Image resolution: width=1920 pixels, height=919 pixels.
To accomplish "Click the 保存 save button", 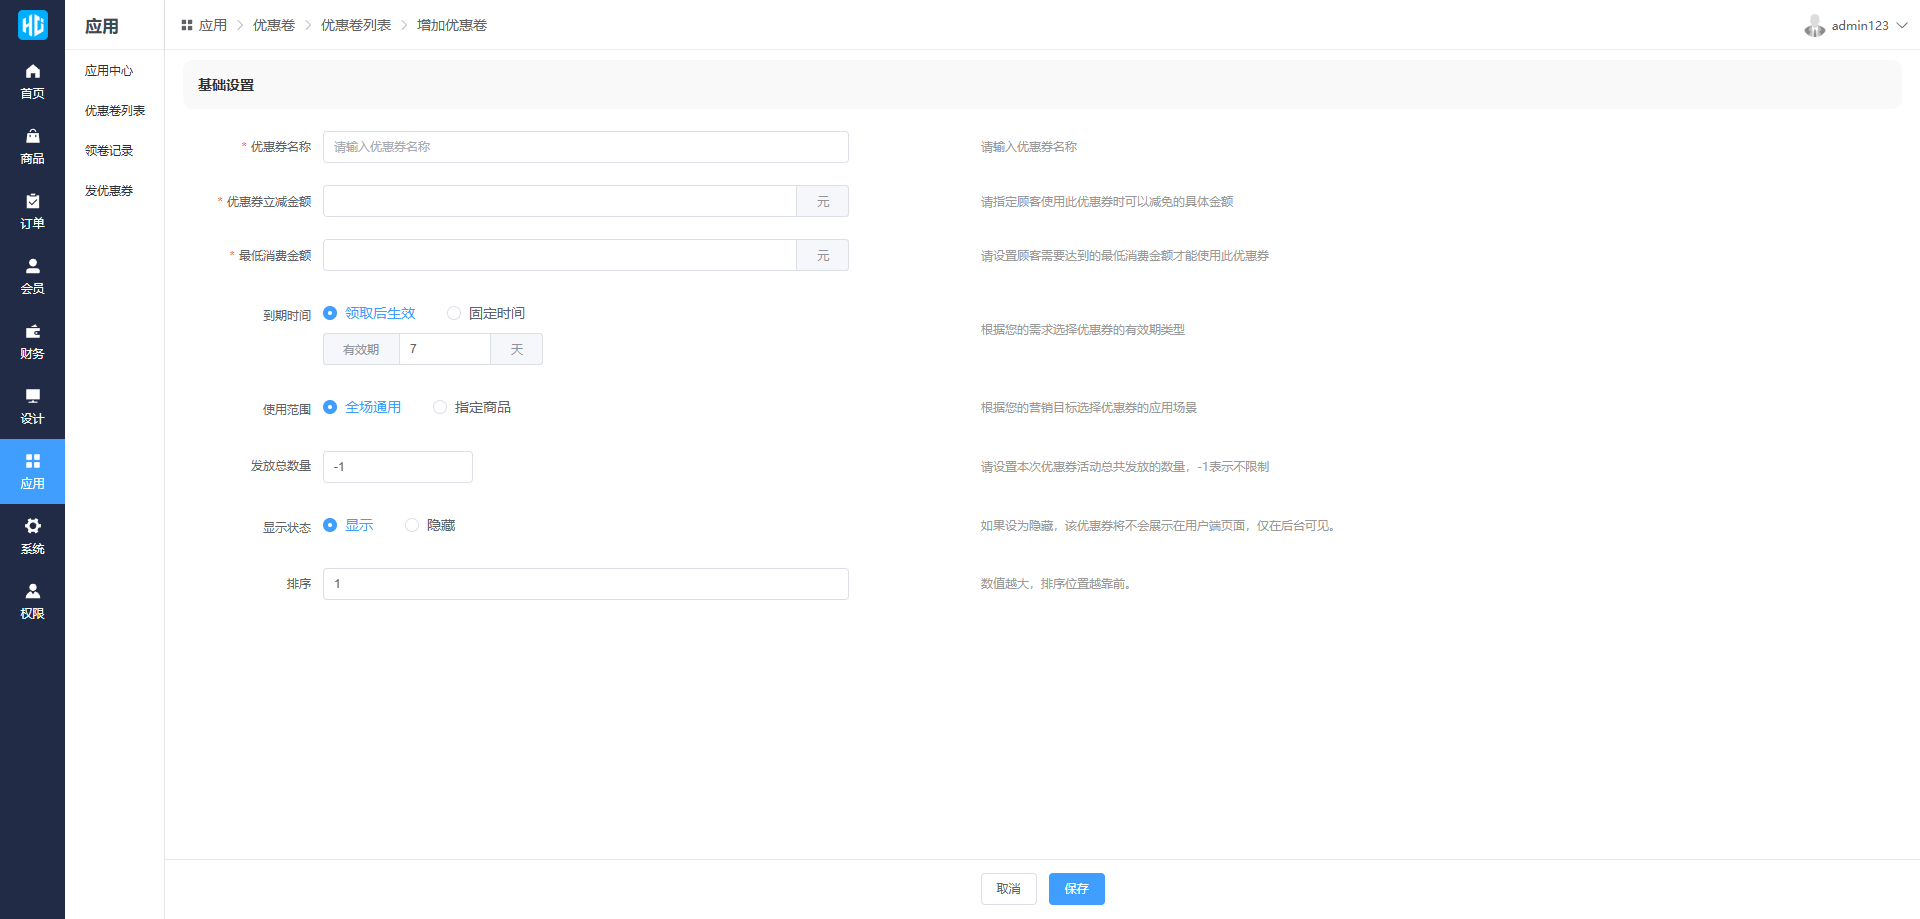I will pos(1076,889).
